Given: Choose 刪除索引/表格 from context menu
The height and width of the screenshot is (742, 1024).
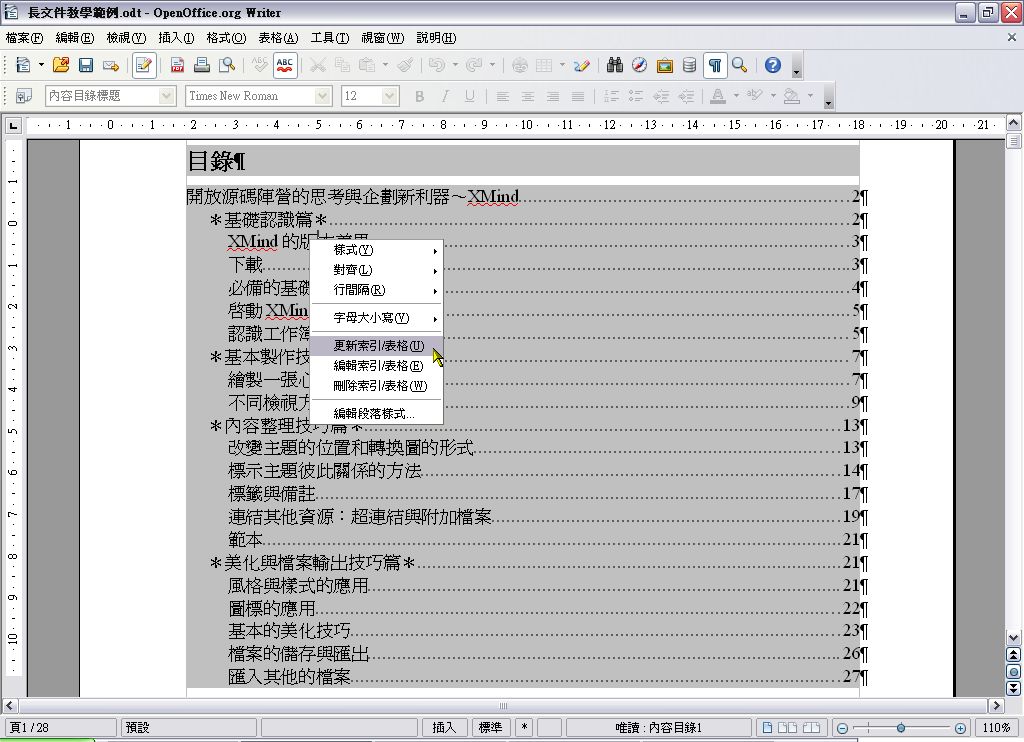Looking at the screenshot, I should [x=377, y=386].
